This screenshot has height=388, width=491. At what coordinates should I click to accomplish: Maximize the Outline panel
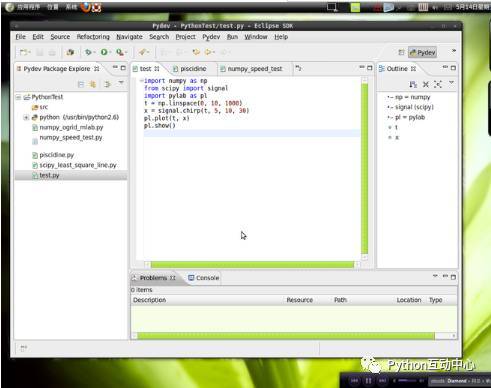click(453, 68)
